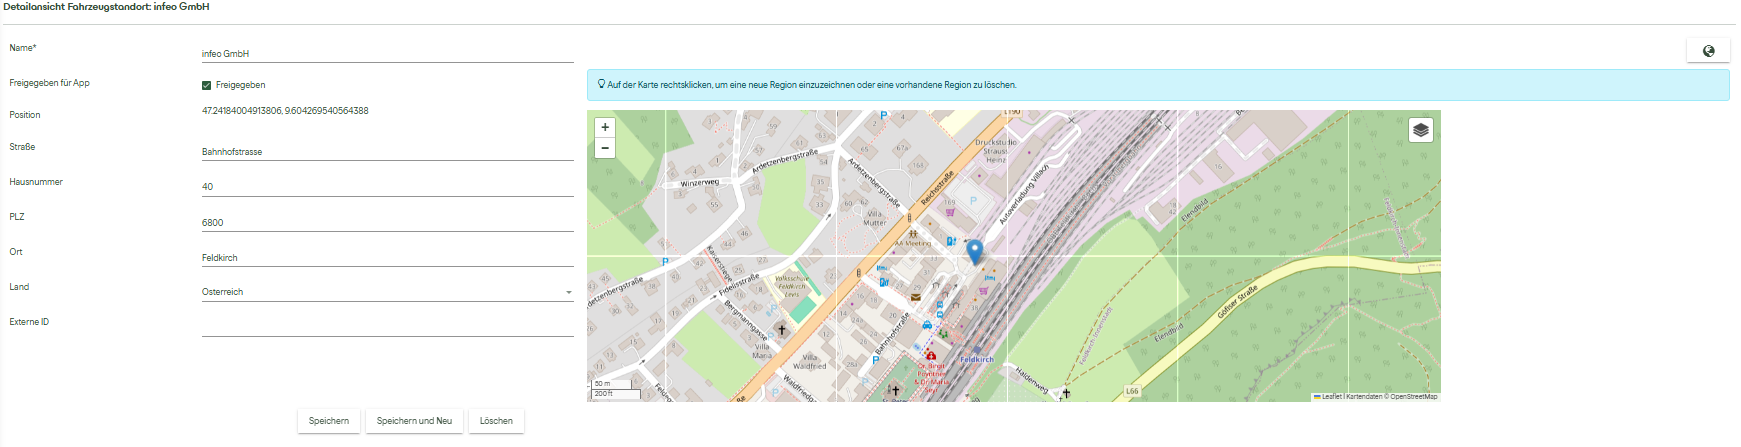1741x447 pixels.
Task: Open the Leaflet attribution link
Action: coord(1331,397)
